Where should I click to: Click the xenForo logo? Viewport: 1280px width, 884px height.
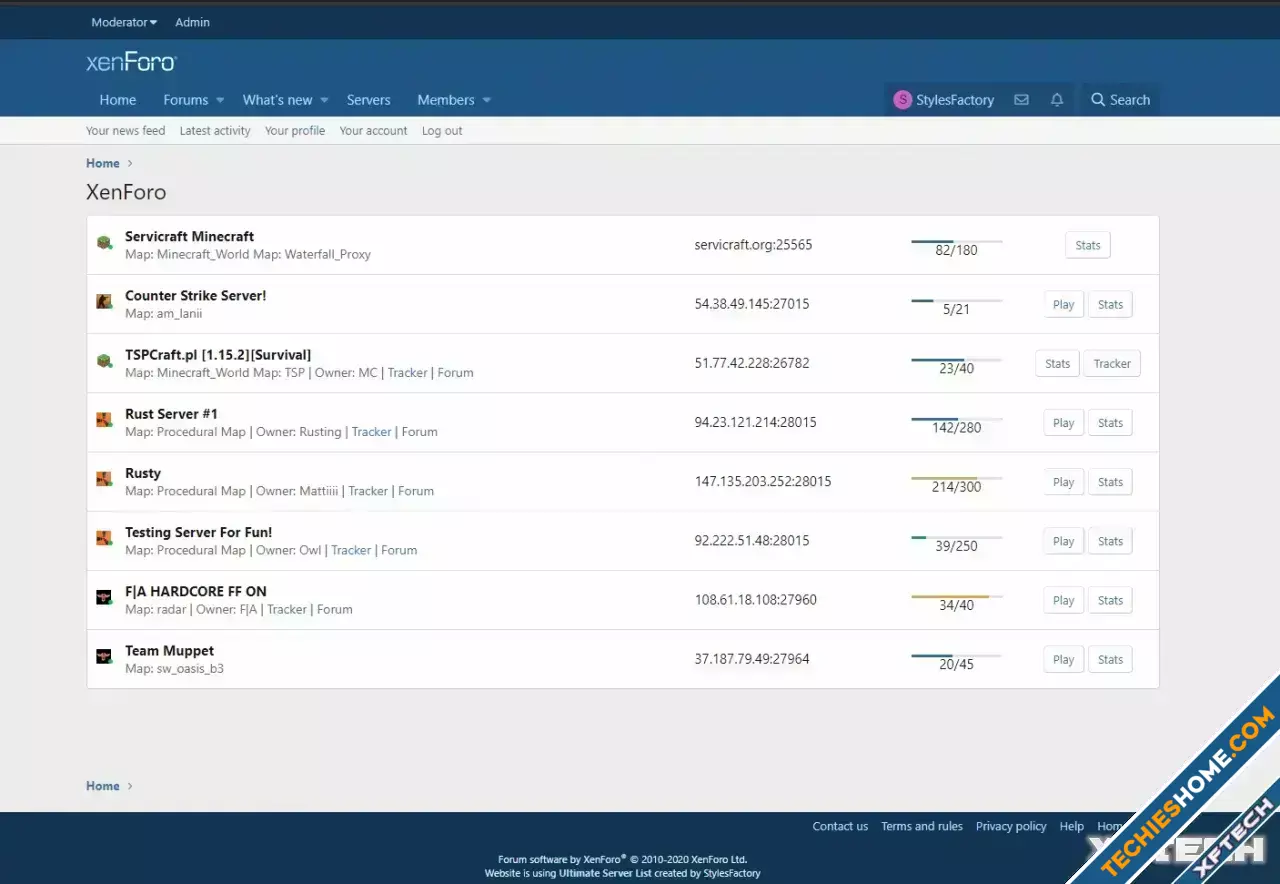tap(131, 62)
